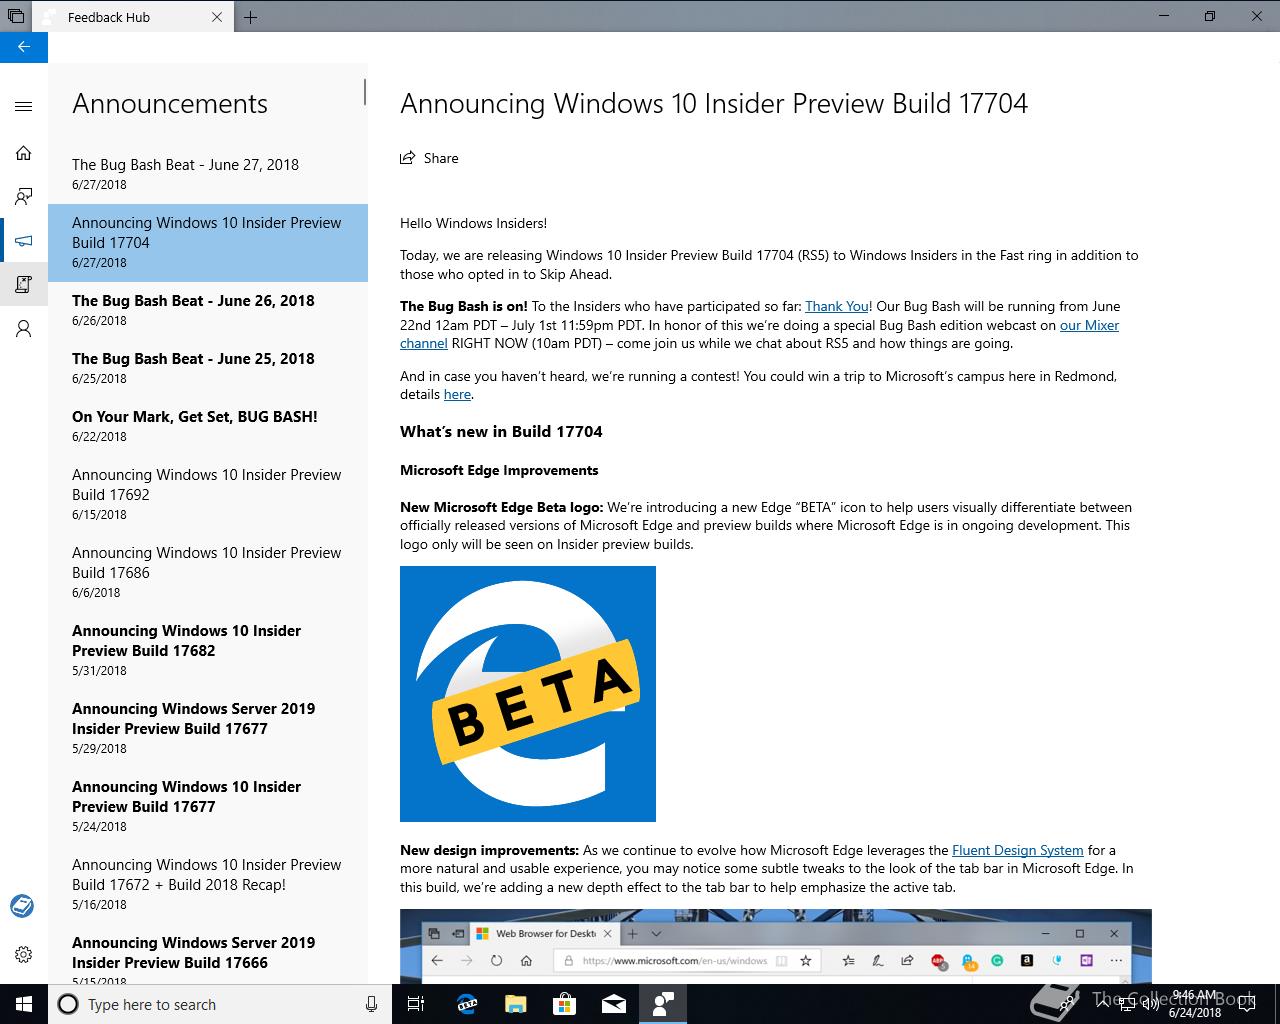Click the announcements list scrollbar
1280x1024 pixels.
pos(364,93)
